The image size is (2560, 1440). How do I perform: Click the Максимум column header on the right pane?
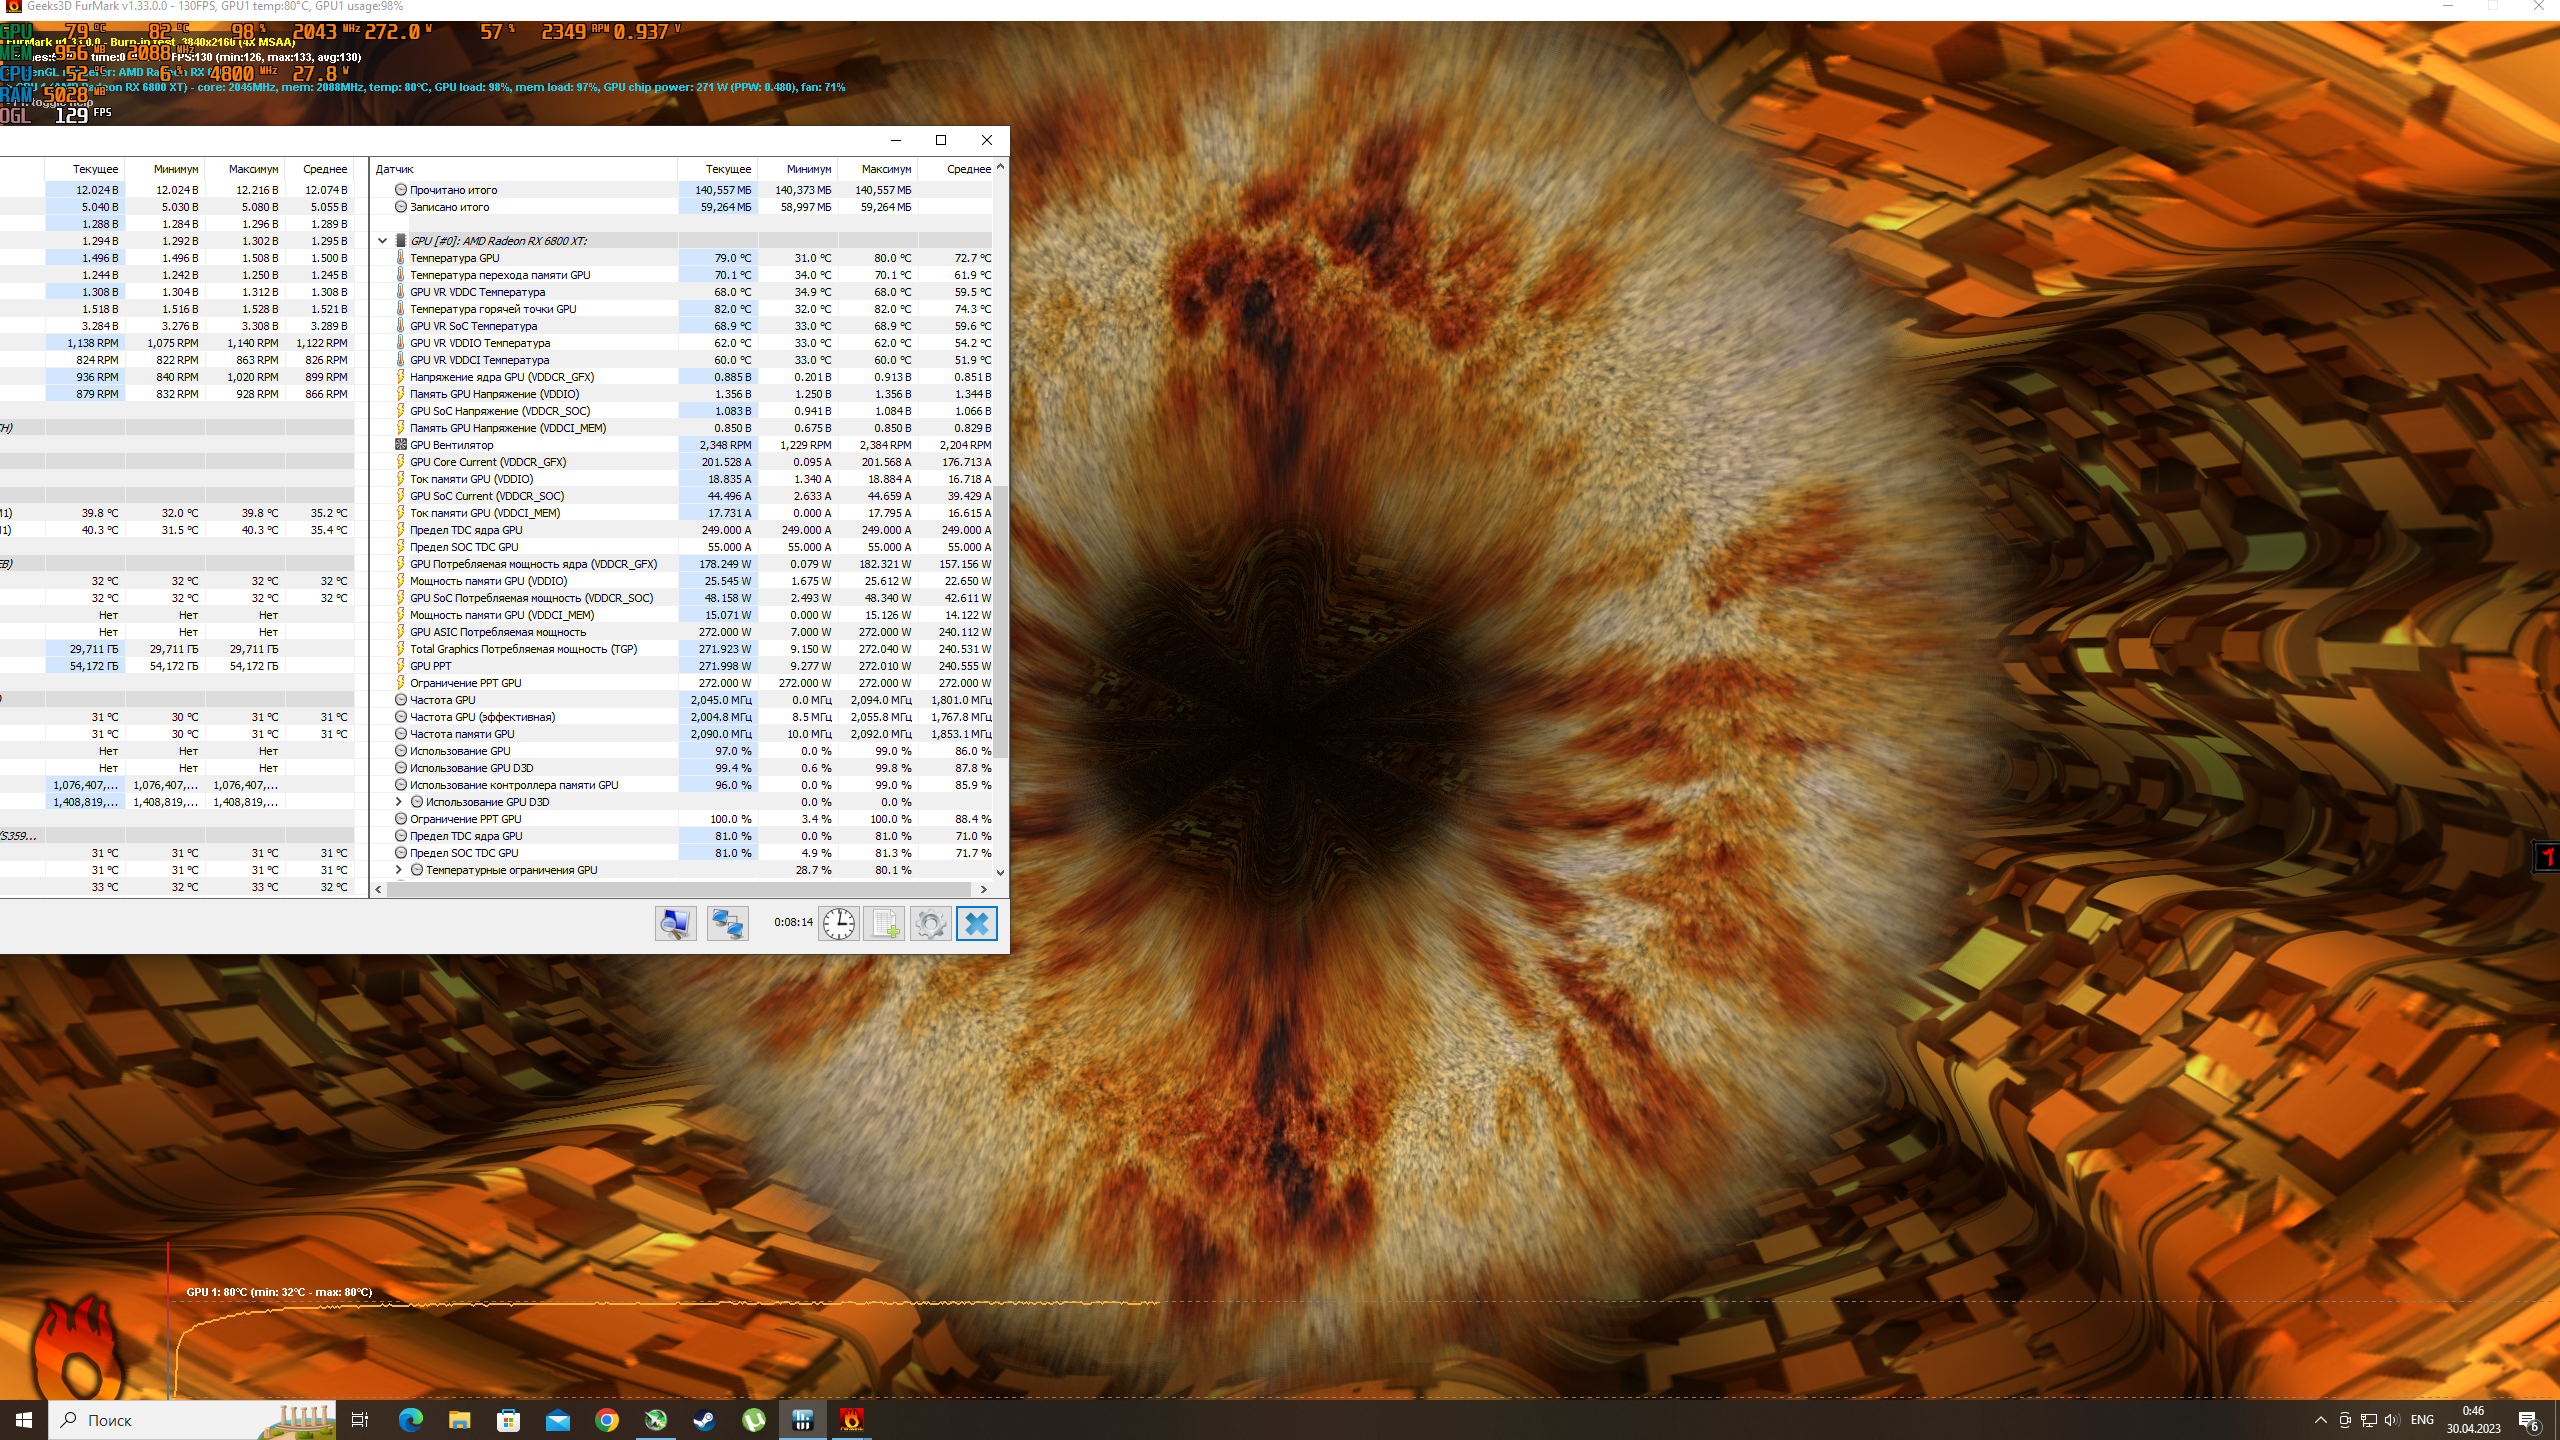tap(886, 169)
